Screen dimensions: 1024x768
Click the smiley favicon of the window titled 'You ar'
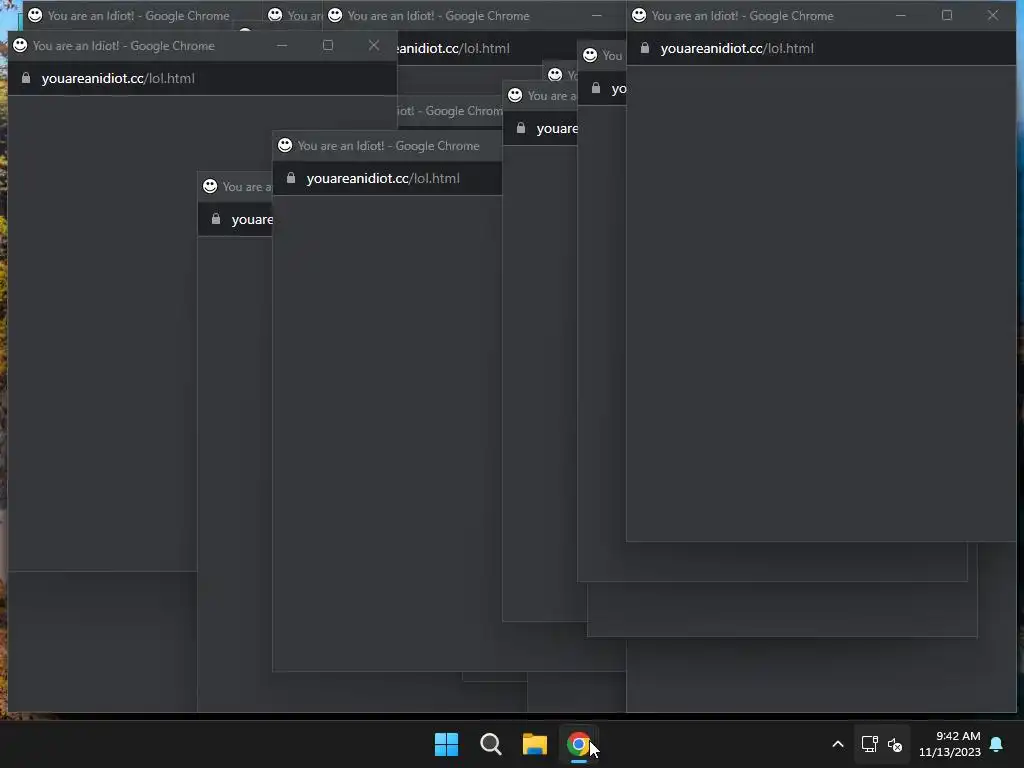click(276, 14)
